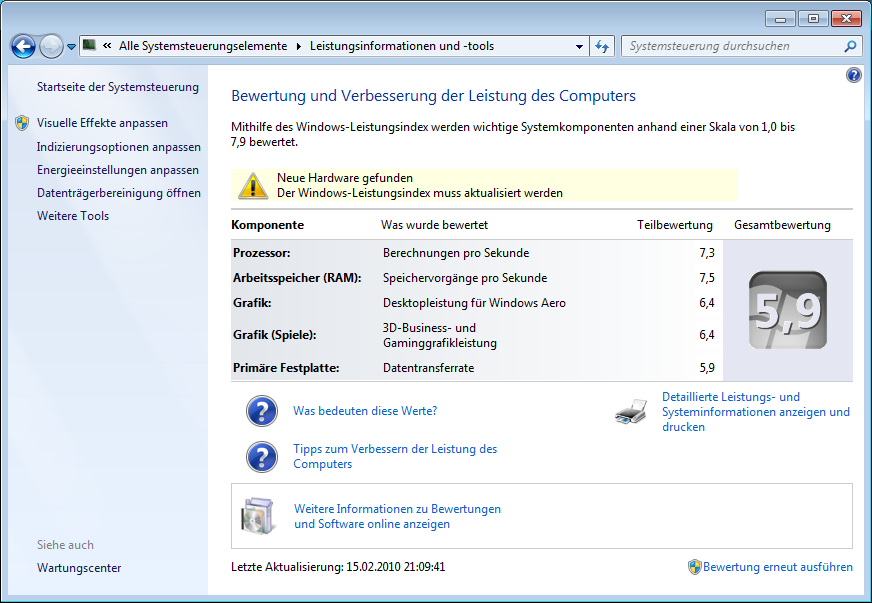Viewport: 872px width, 603px height.
Task: Click the 'Systemsteuerung durchsuchen' search field
Action: 730,46
